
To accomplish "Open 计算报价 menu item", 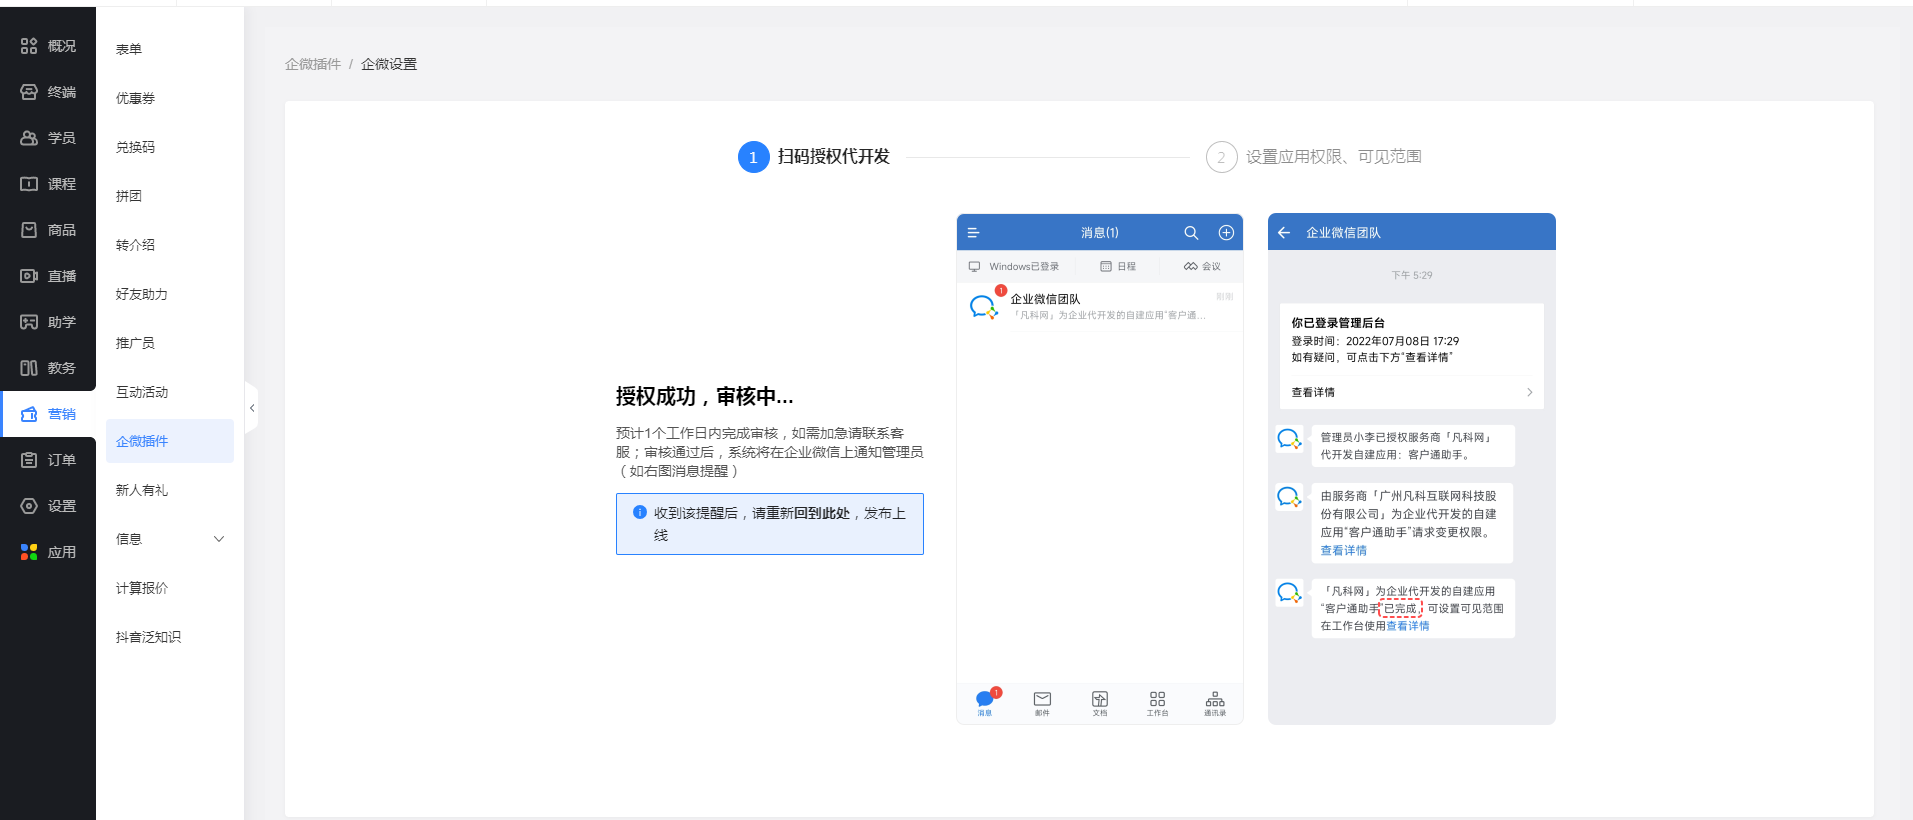I will [x=142, y=588].
